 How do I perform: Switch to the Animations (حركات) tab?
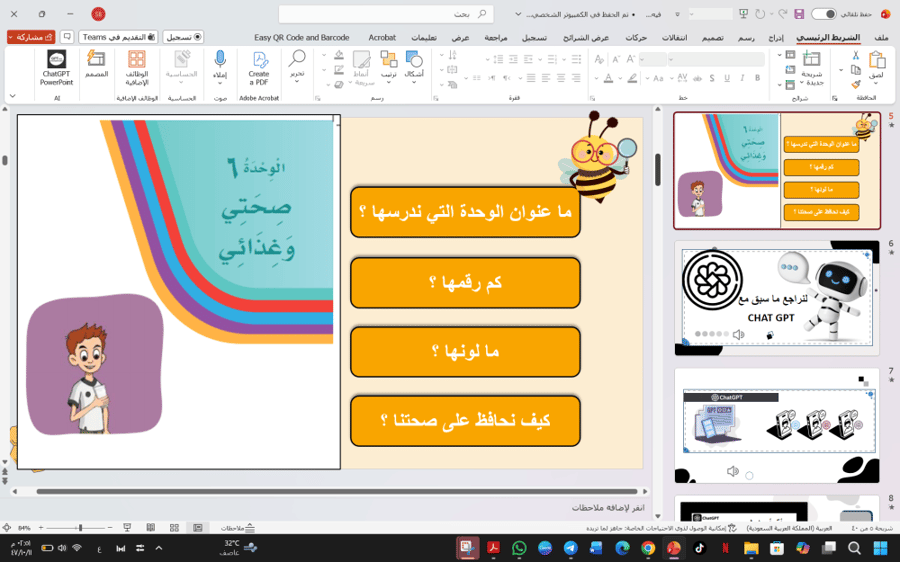636,37
